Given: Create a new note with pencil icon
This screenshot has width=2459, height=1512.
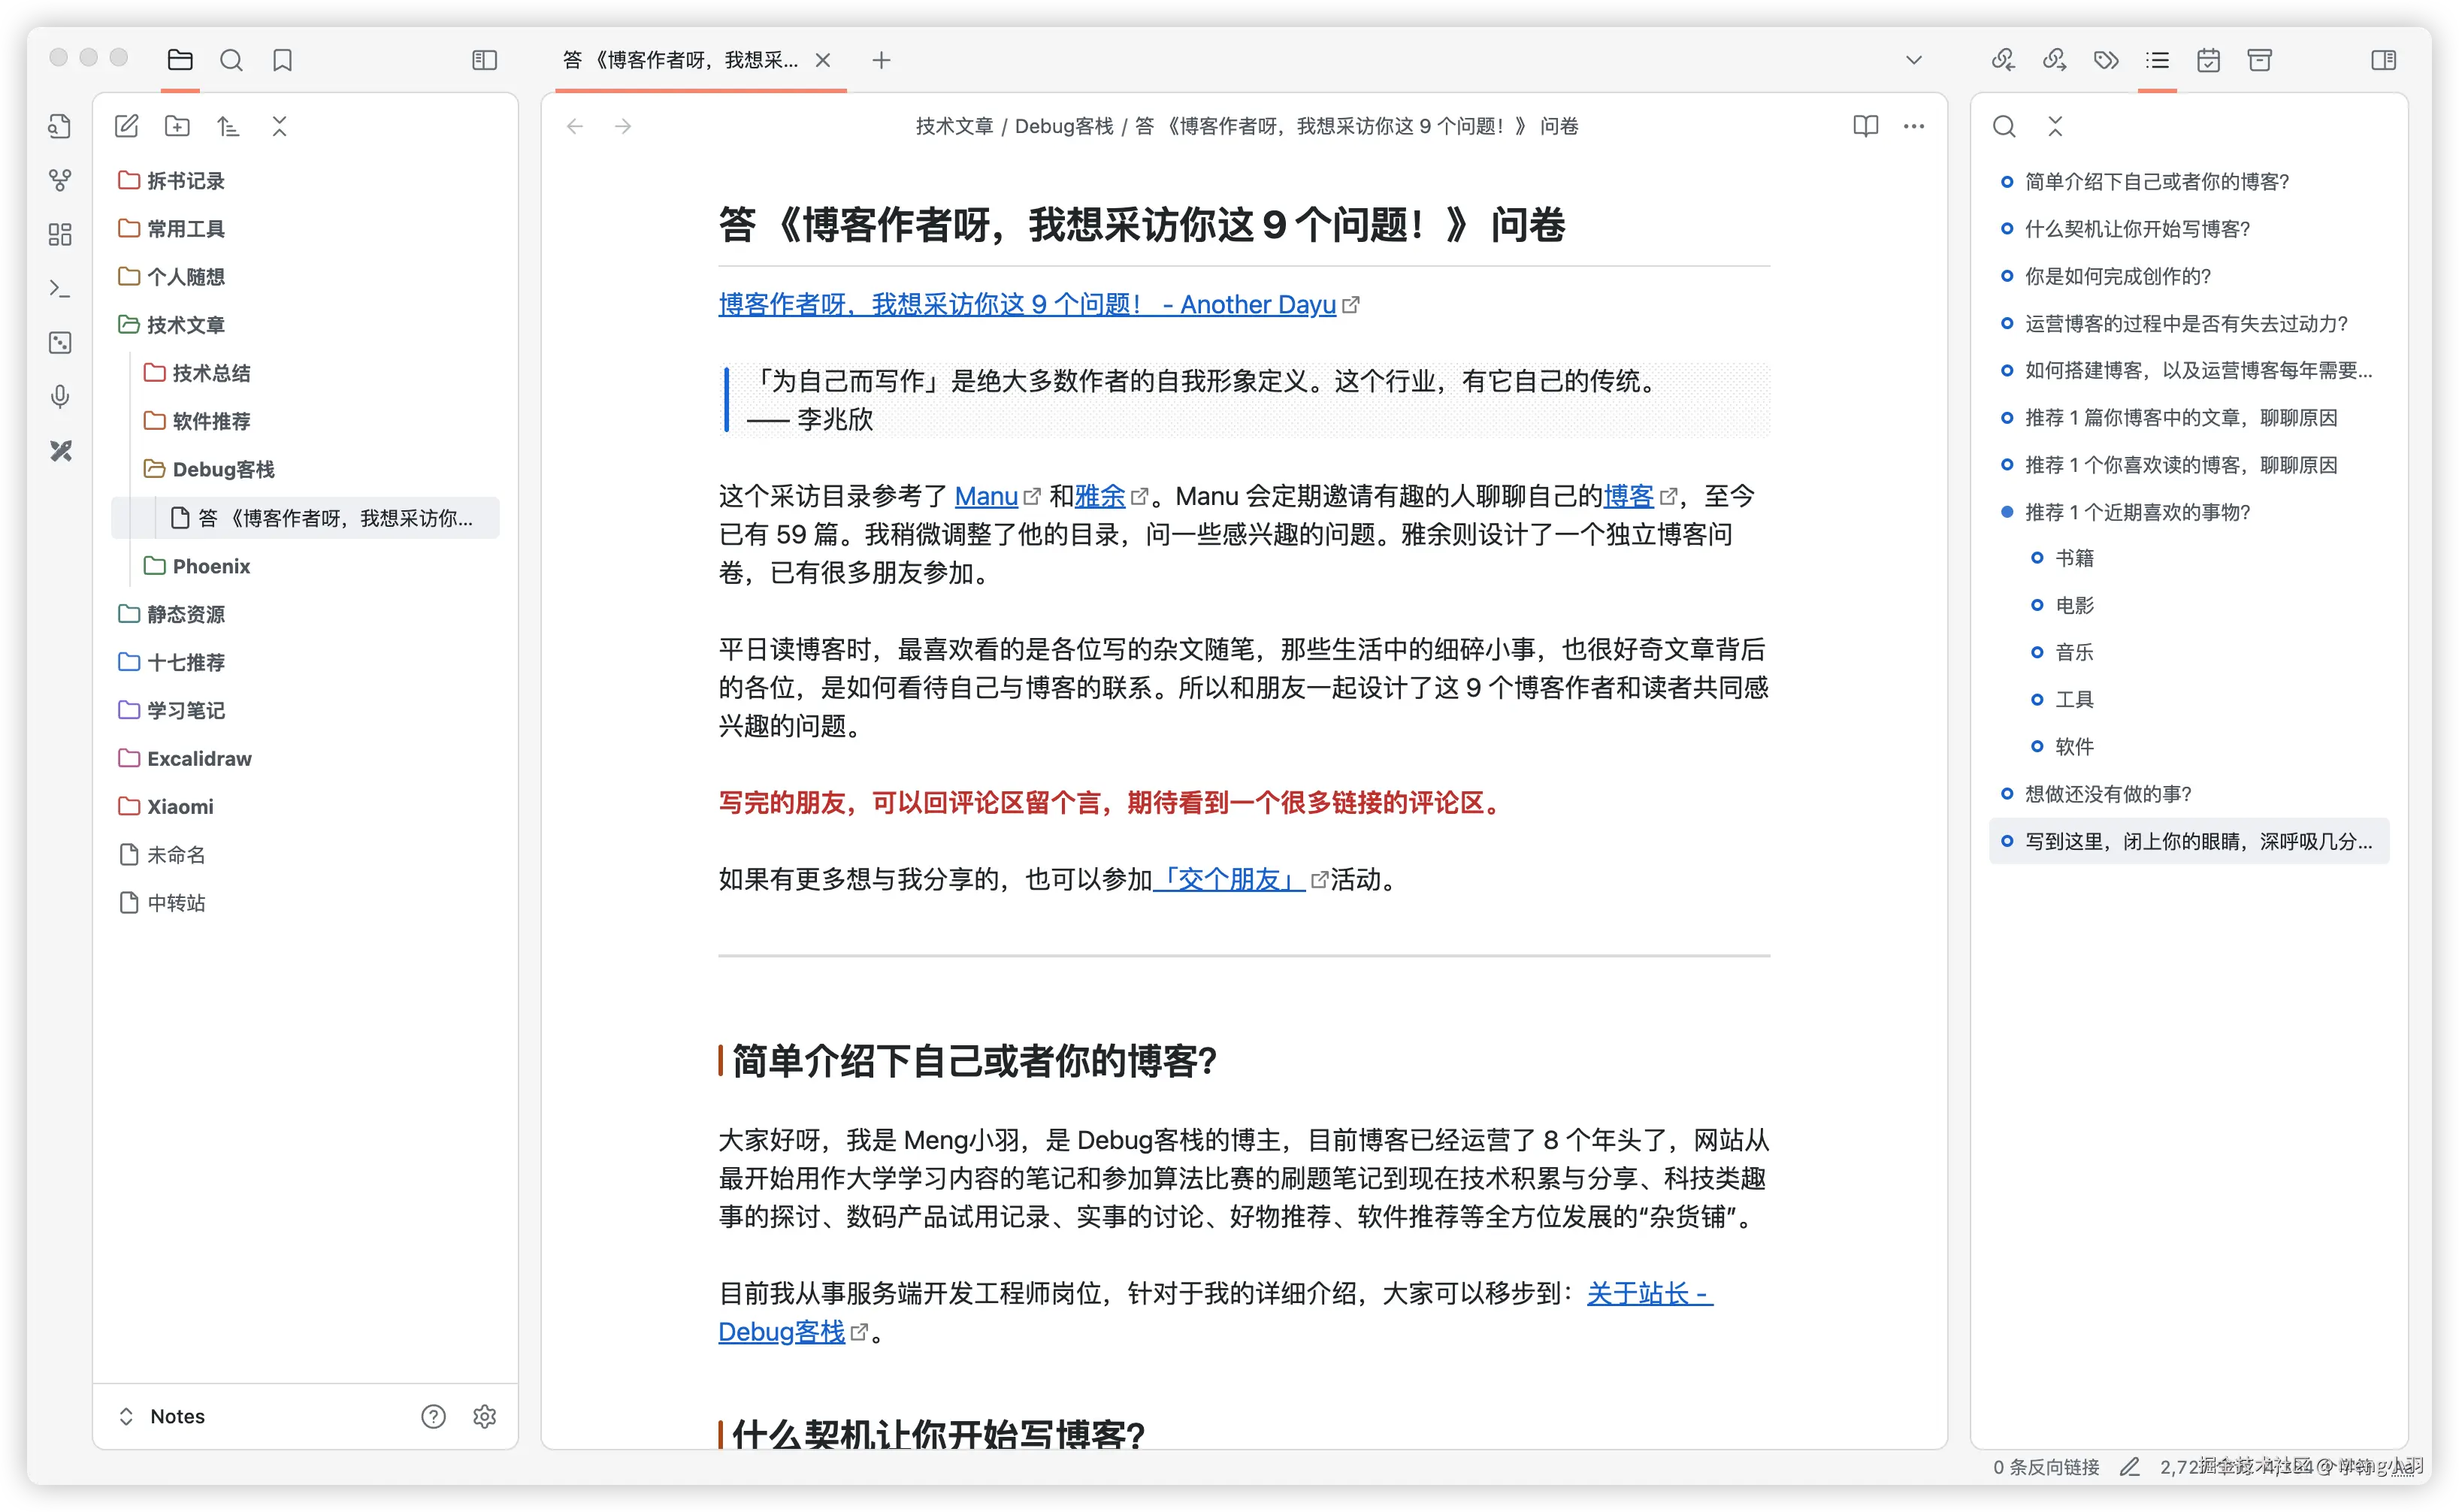Looking at the screenshot, I should tap(126, 126).
